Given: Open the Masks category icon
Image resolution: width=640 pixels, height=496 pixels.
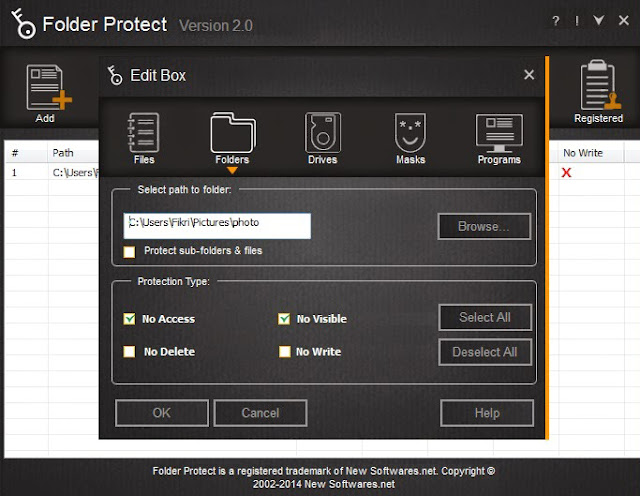Looking at the screenshot, I should (410, 133).
